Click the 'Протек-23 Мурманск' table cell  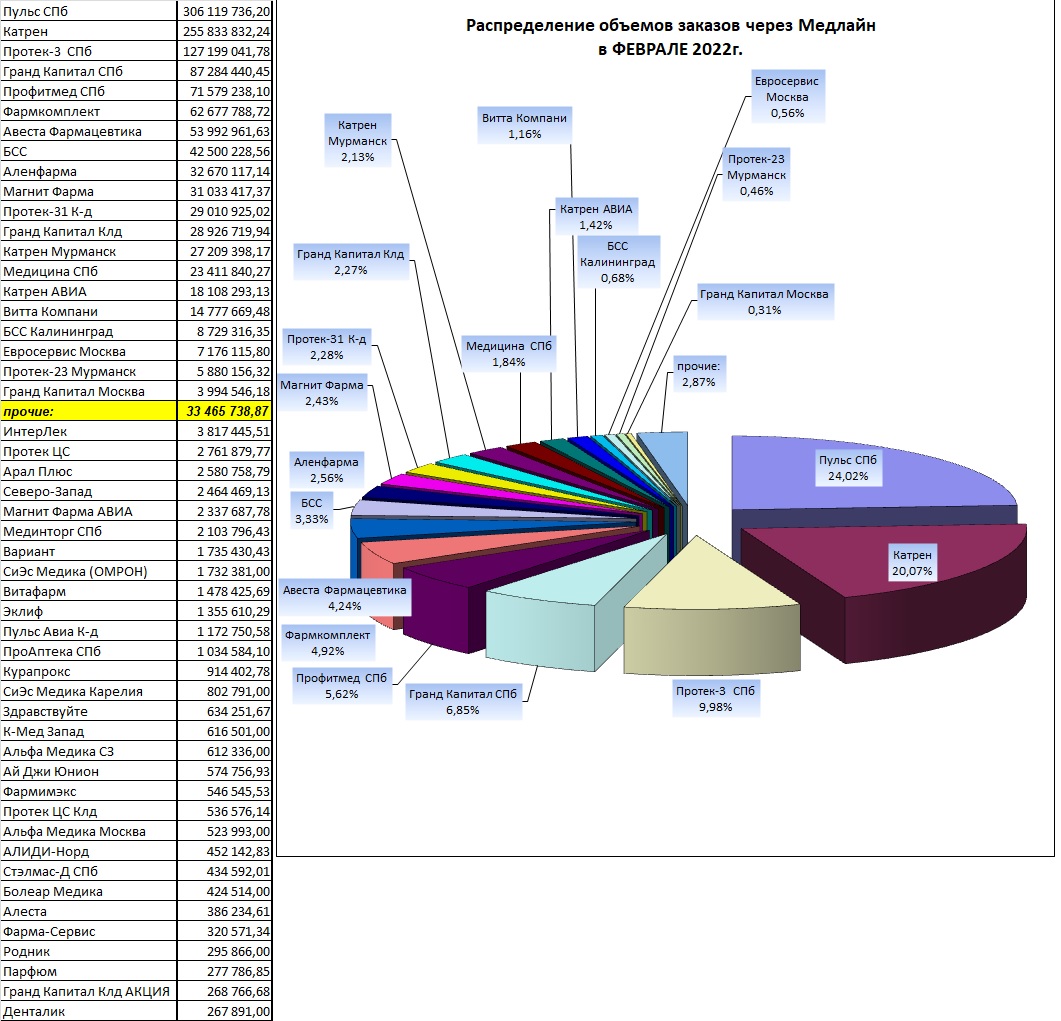(x=88, y=371)
